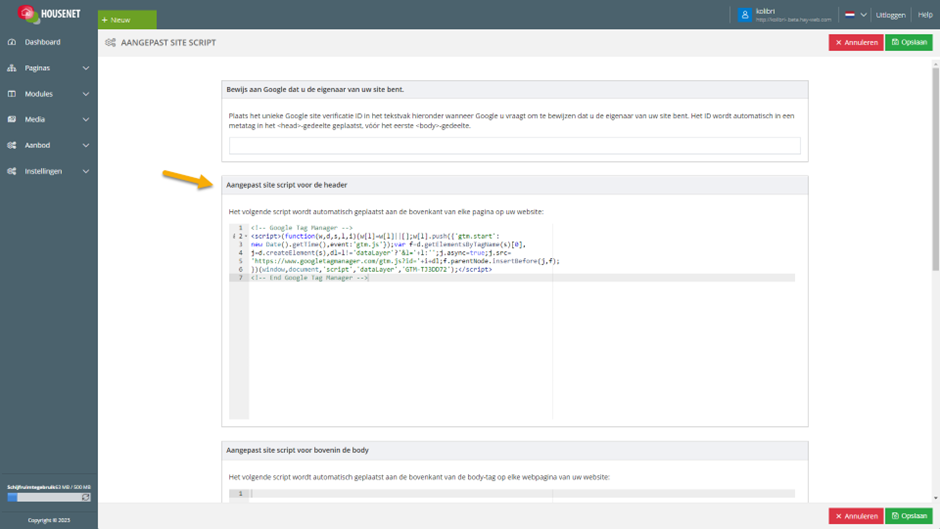
Task: Click 'Bewijs aan Google' section heading
Action: pos(315,89)
